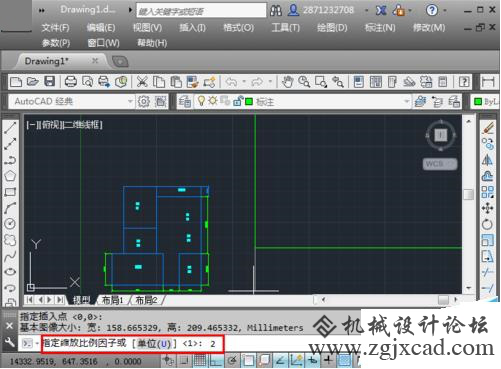Toggle Object Snap in status bar
Viewport: 501px width, 369px height.
248,360
